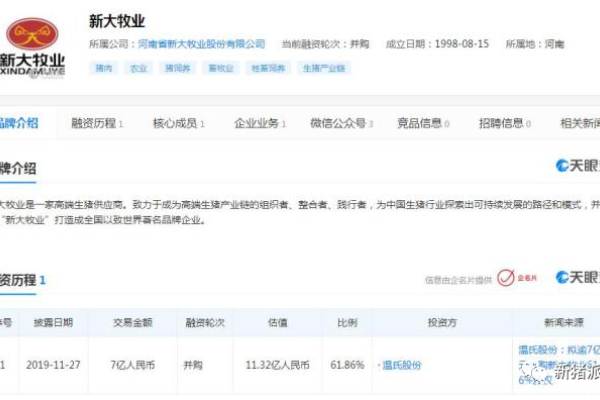
Task: Go to the 微信公众号 tab
Action: tap(341, 123)
